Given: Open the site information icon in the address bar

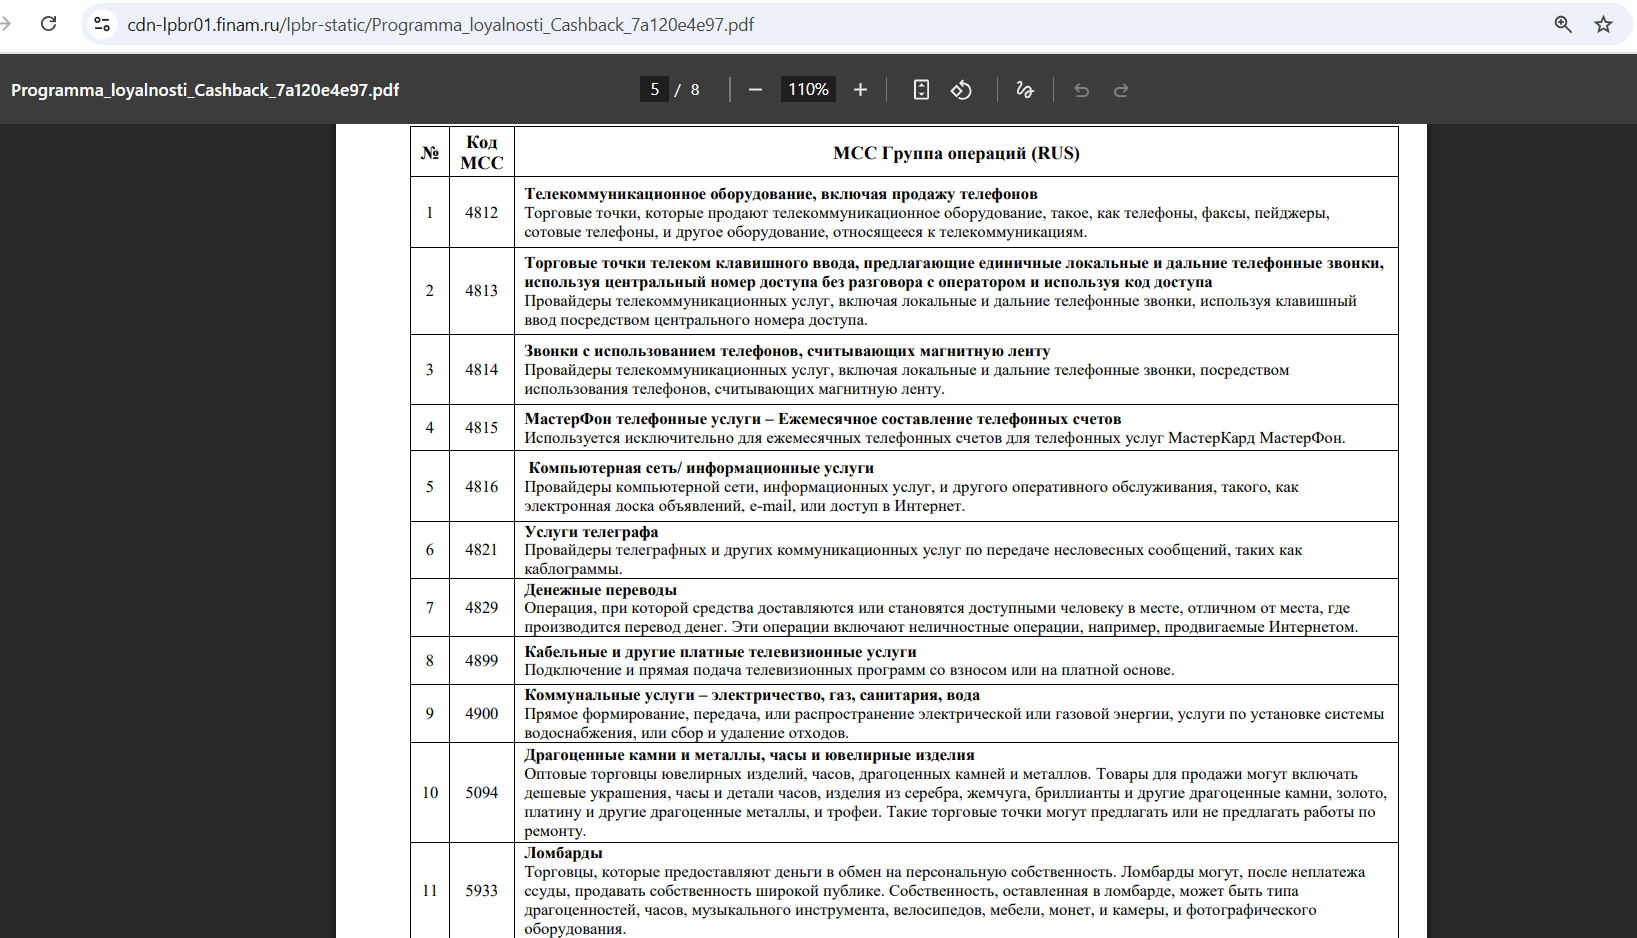Looking at the screenshot, I should tap(101, 24).
